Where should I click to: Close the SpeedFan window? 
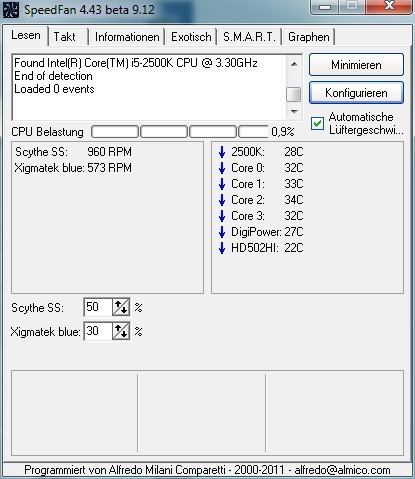pos(389,6)
